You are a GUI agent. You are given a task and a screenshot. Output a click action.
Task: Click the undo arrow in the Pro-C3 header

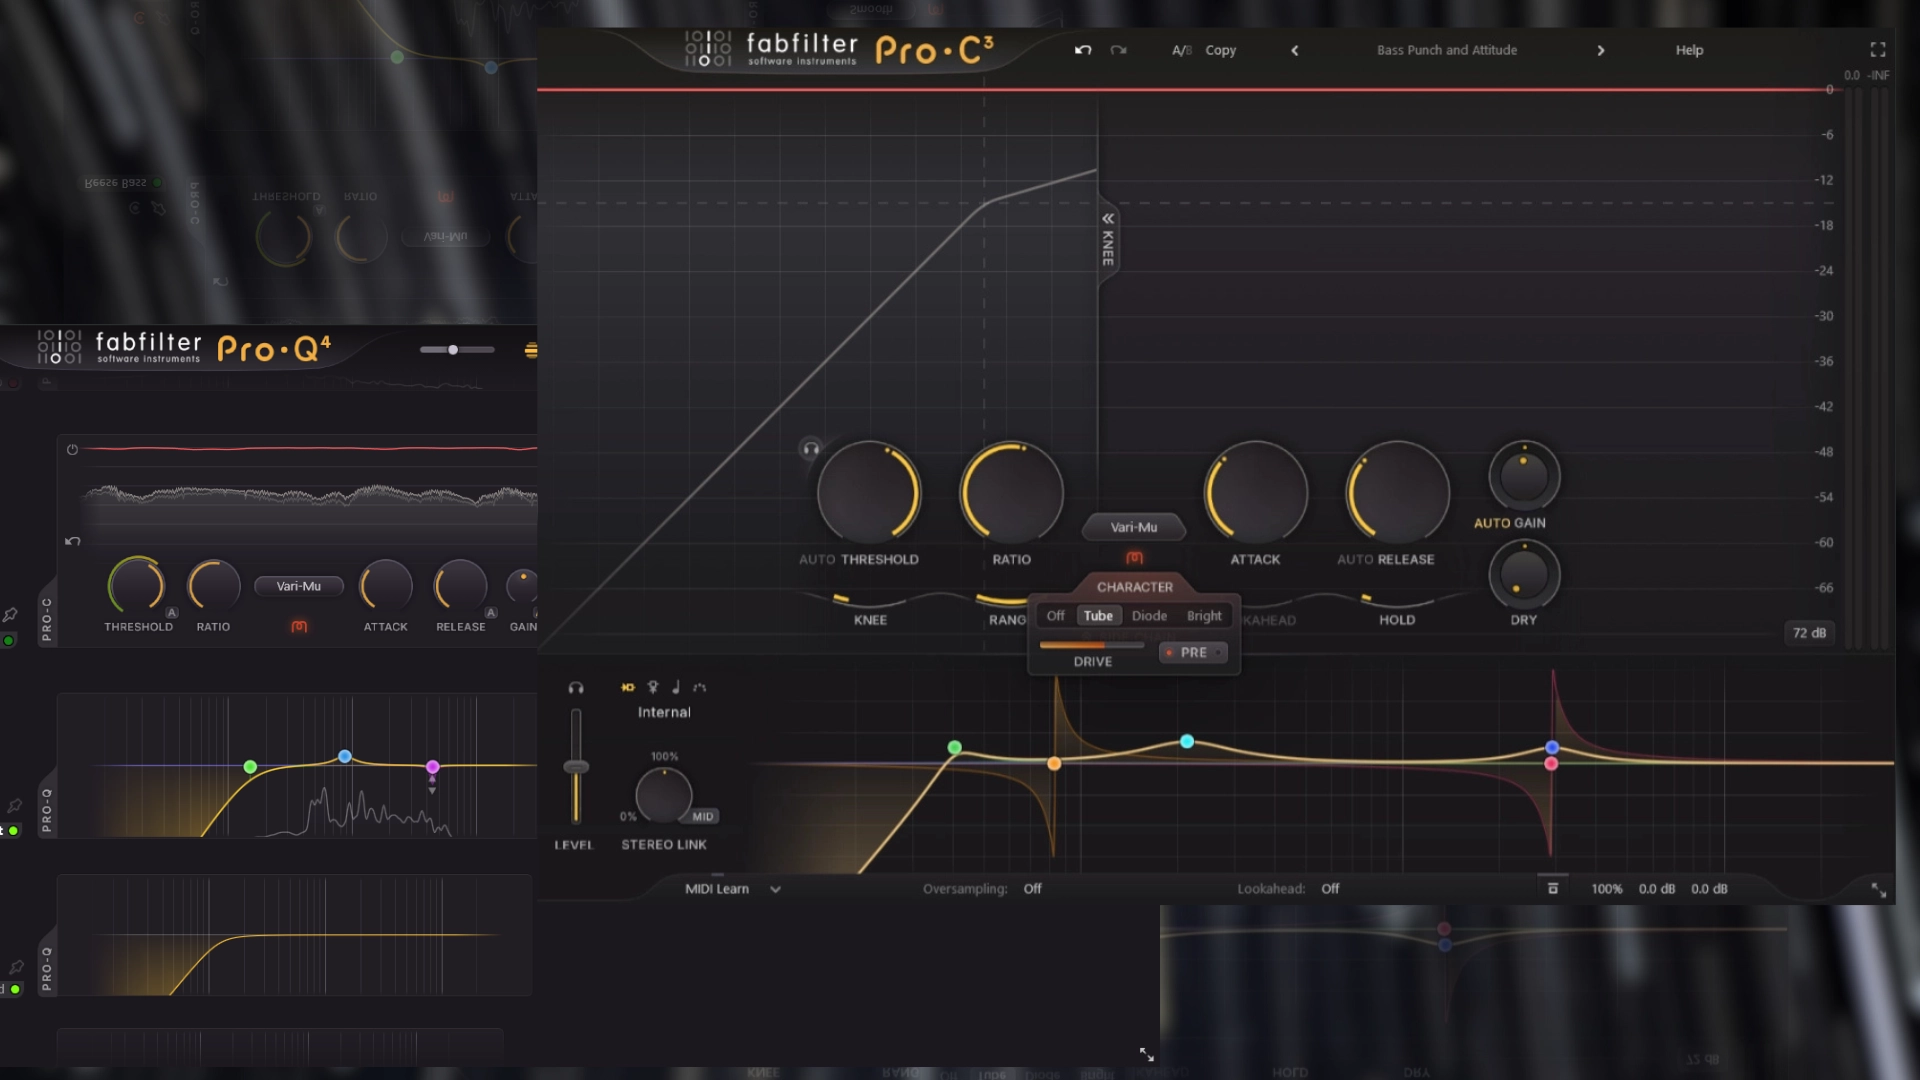point(1083,50)
